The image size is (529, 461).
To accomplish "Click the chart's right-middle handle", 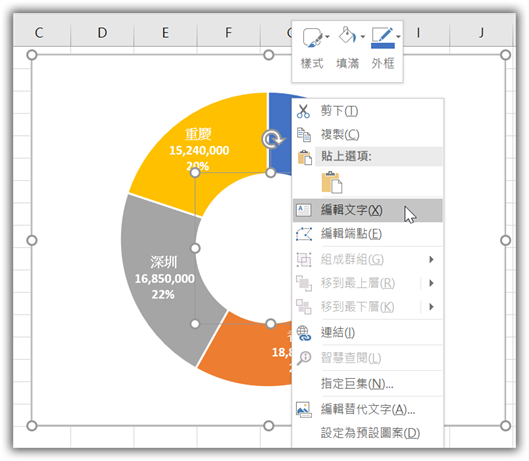I will pos(505,241).
